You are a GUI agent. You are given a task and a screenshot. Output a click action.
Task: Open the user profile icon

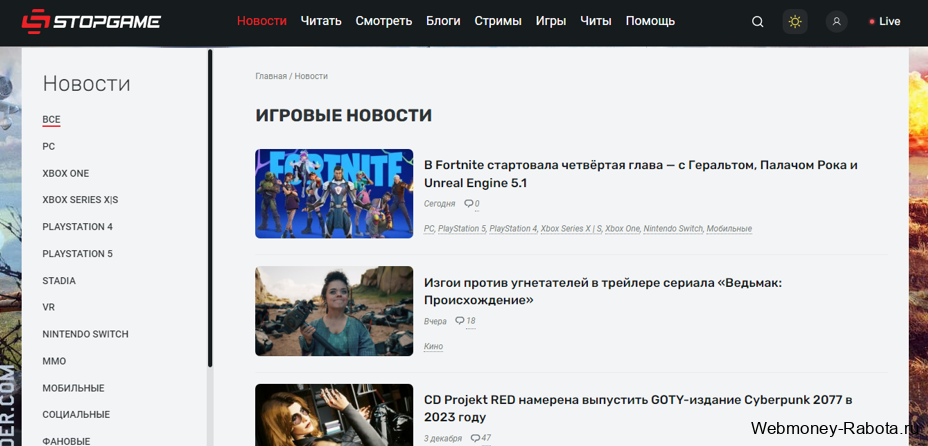coord(836,22)
